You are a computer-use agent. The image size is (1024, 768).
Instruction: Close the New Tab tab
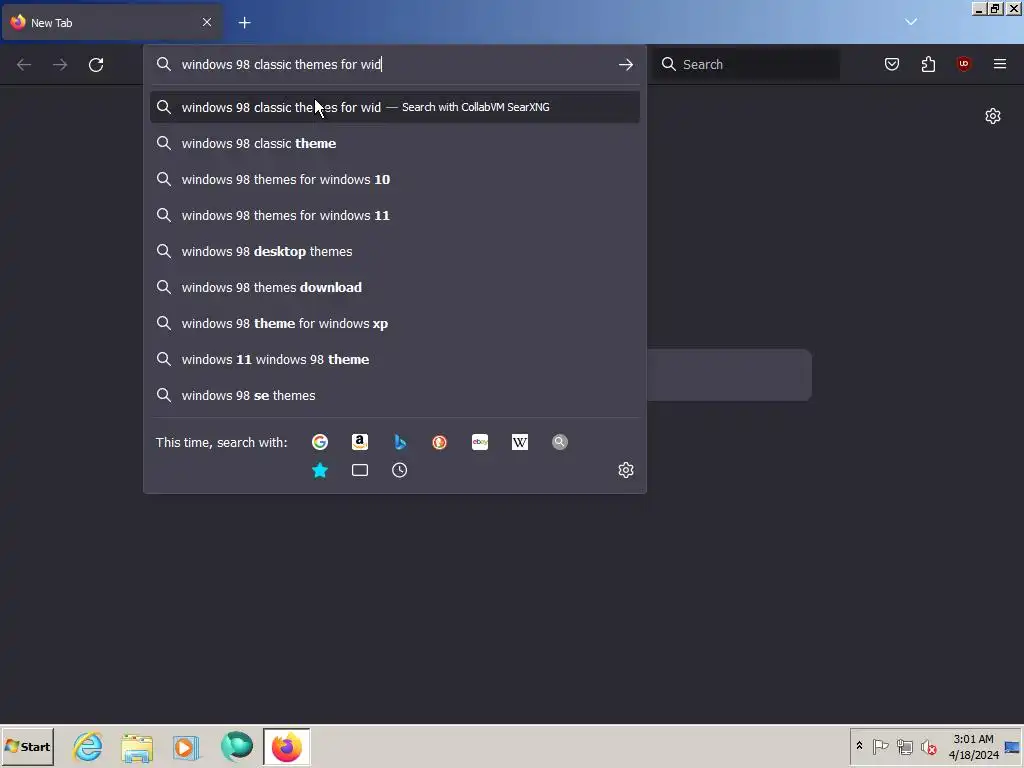(x=207, y=22)
